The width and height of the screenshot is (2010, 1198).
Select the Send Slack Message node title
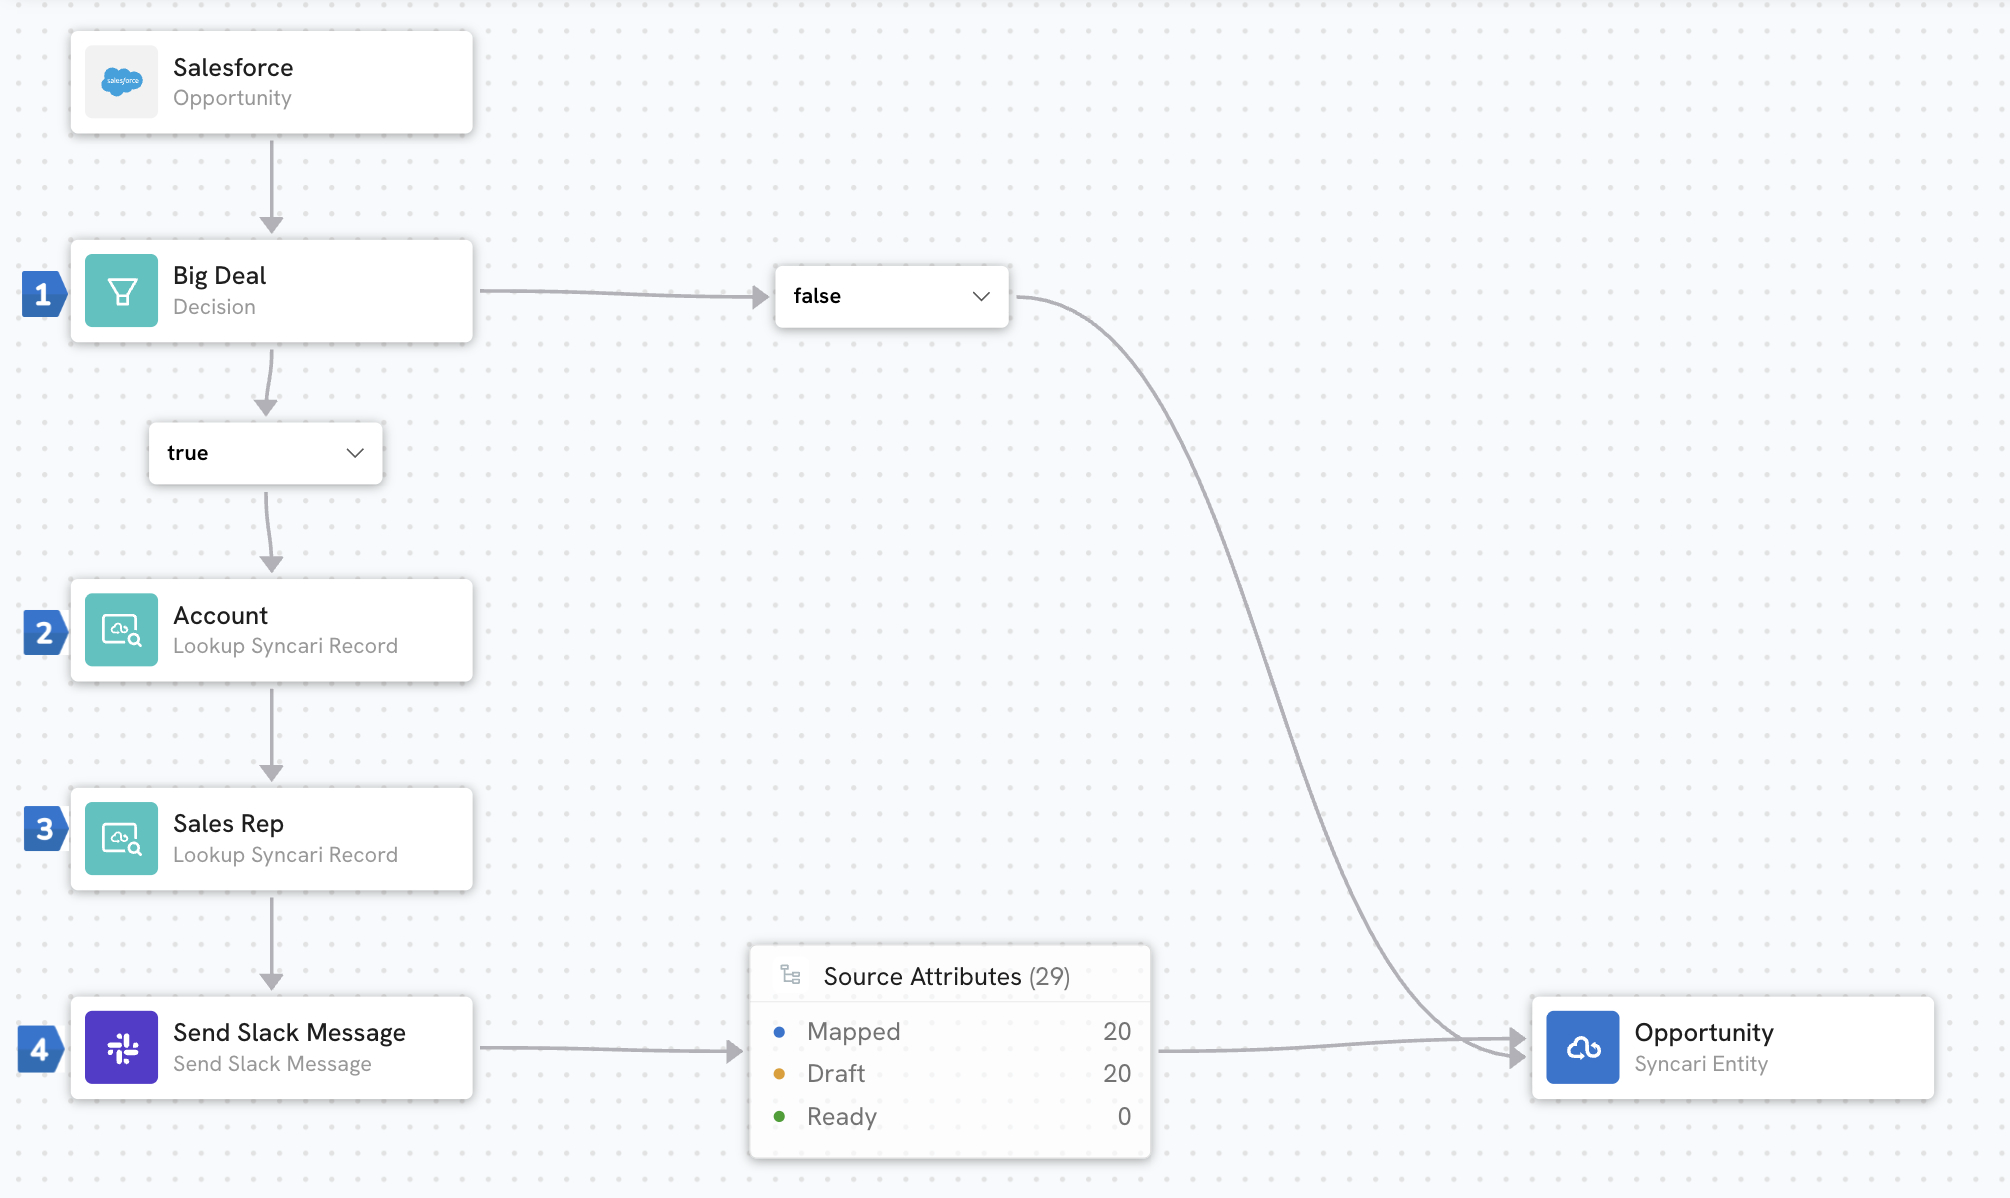point(289,1032)
